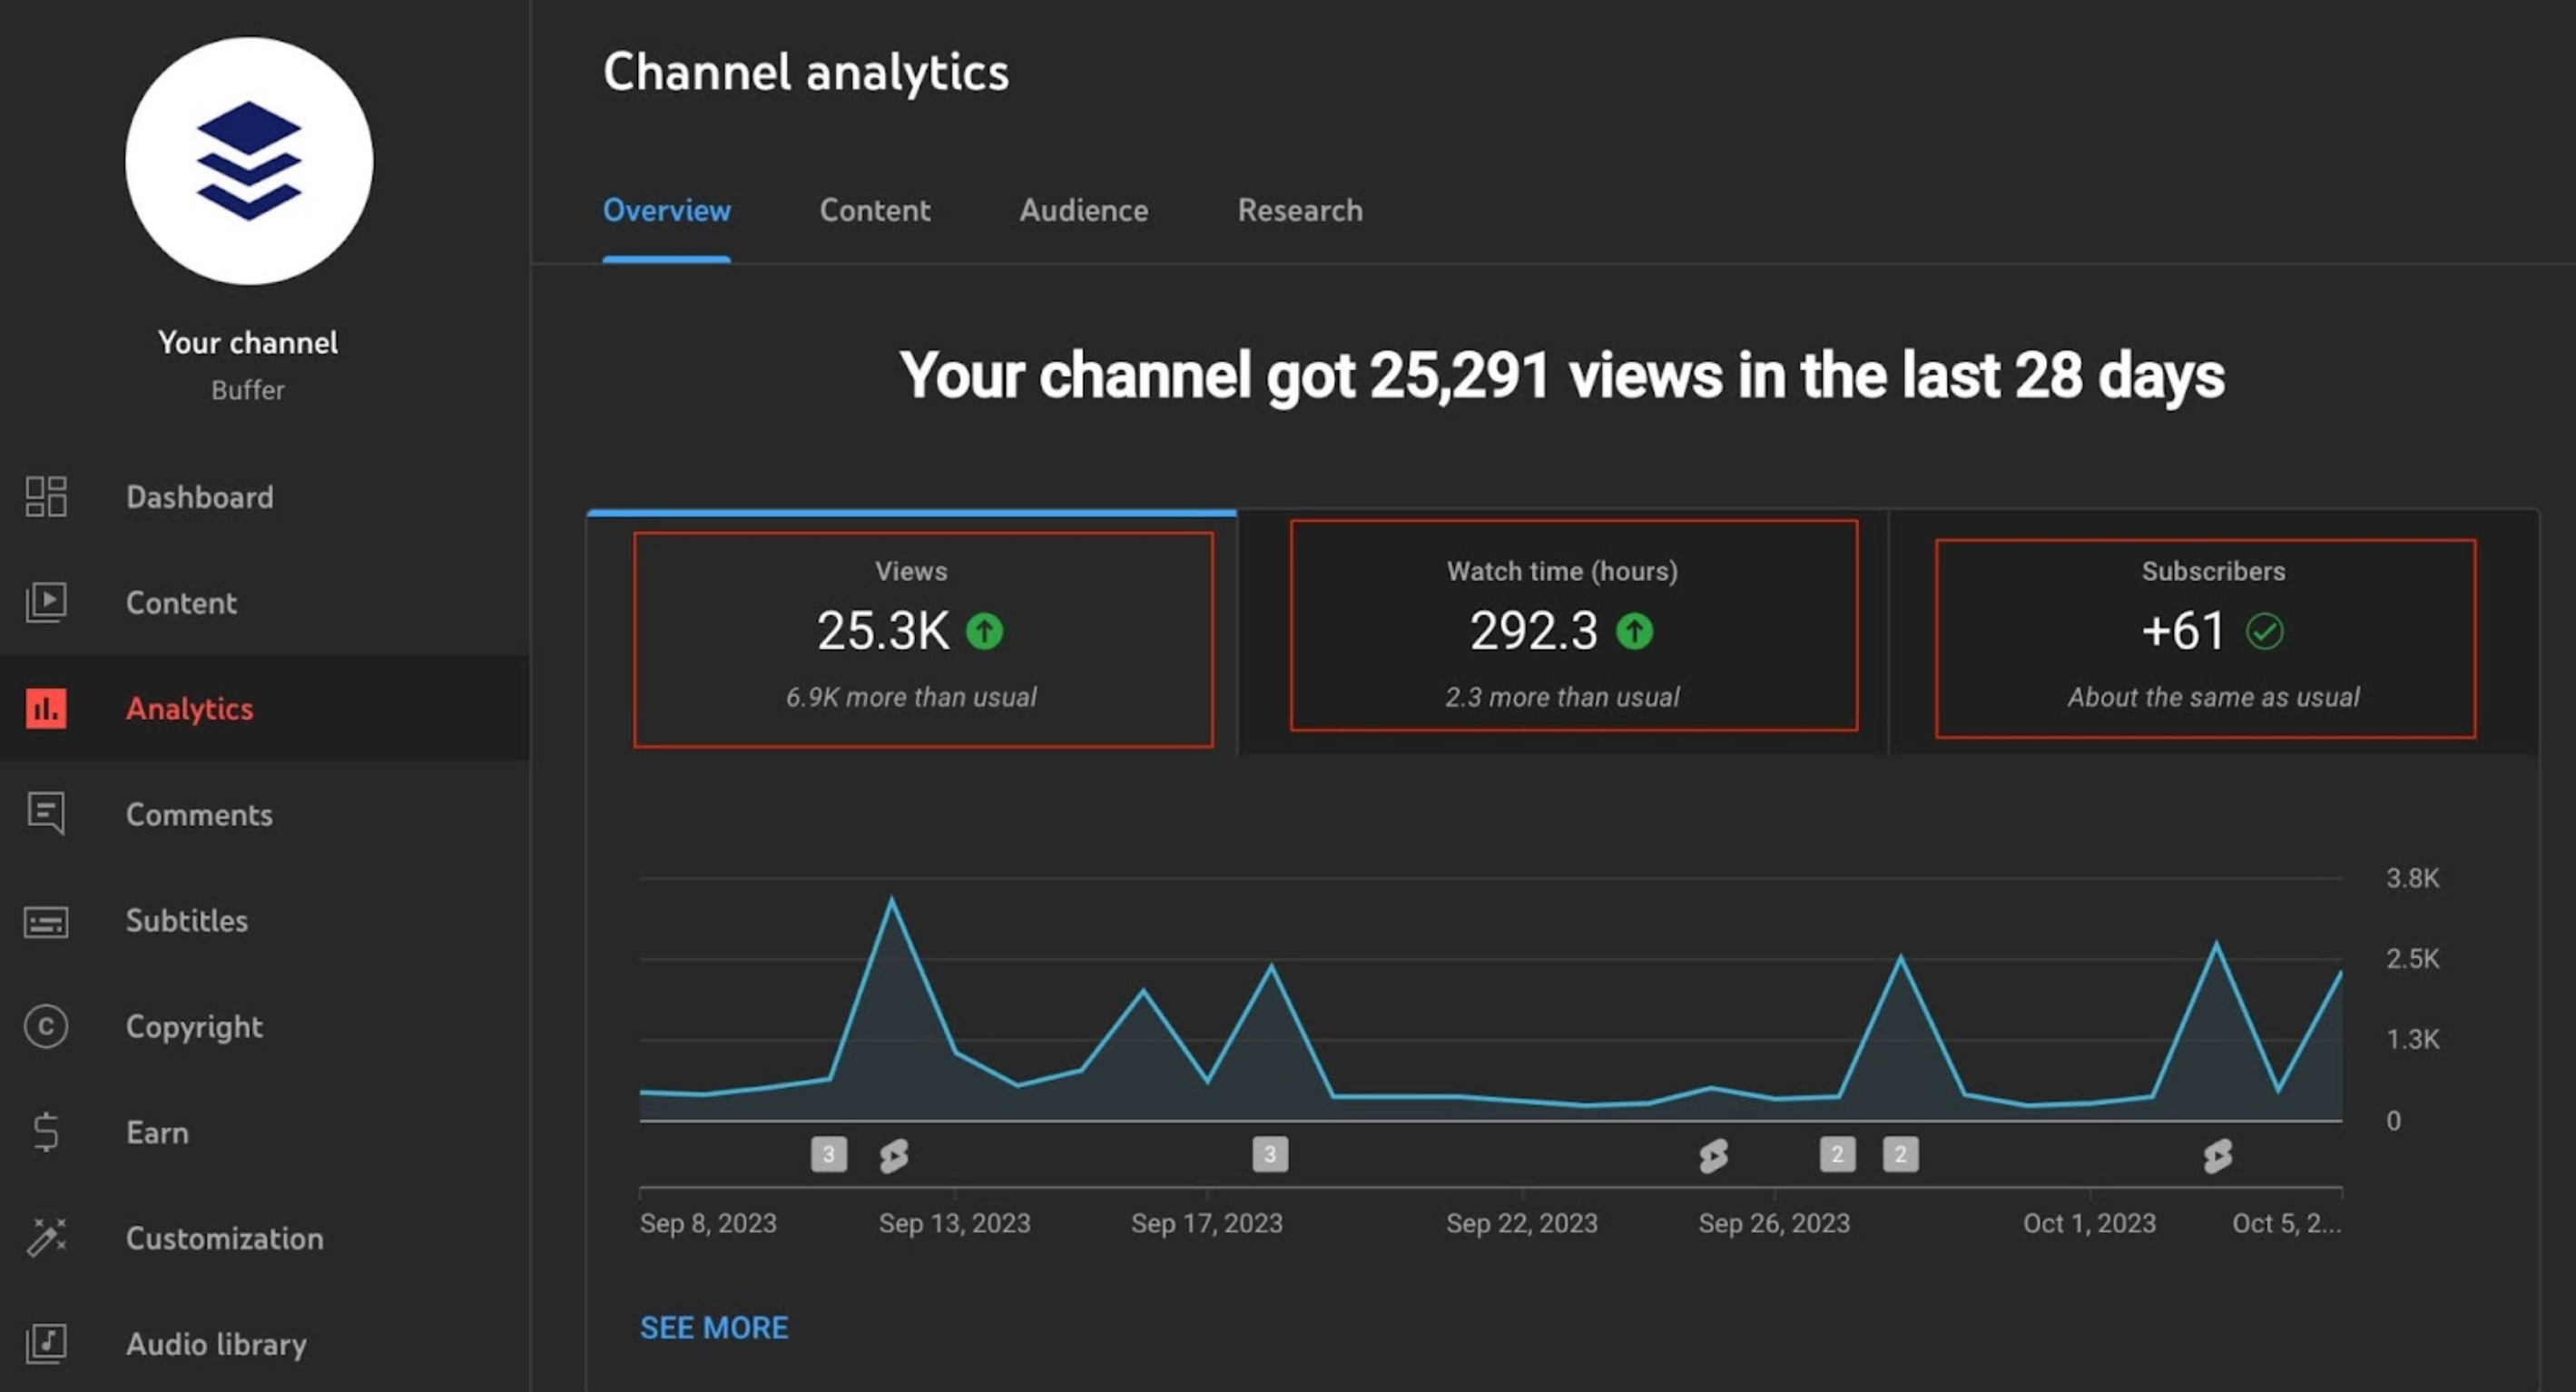Switch to the Content analytics tab
2576x1392 pixels.
(x=874, y=211)
